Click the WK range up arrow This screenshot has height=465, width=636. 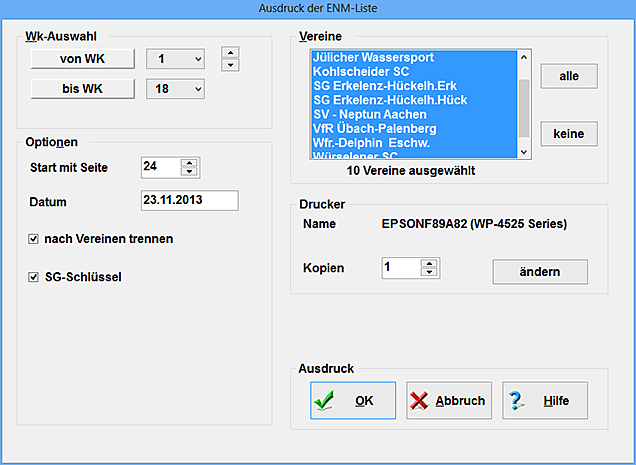(x=229, y=52)
